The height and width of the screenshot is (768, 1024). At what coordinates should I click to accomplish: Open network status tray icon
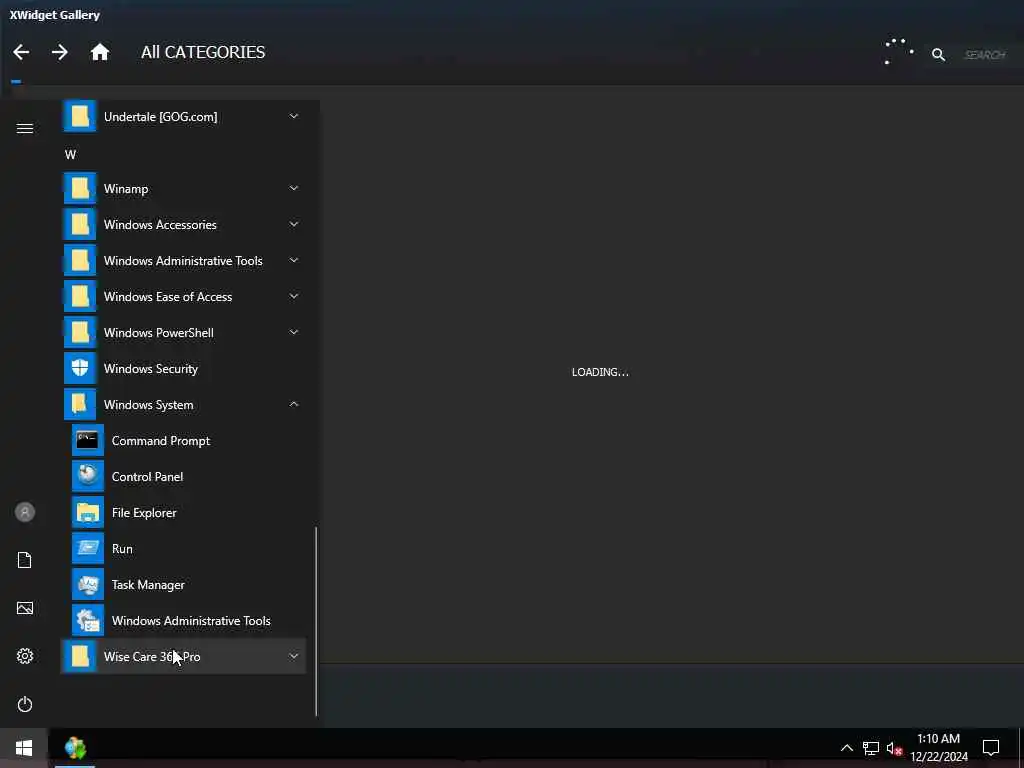coord(871,748)
